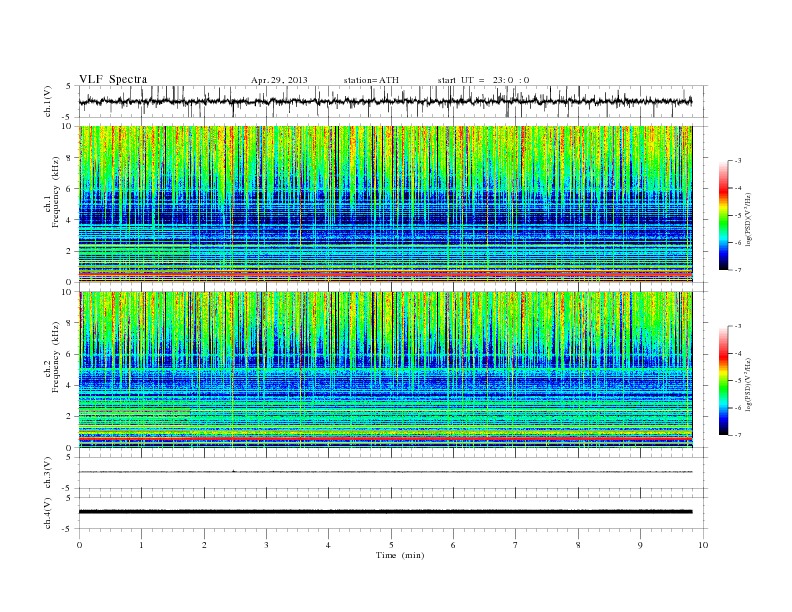Image resolution: width=792 pixels, height=612 pixels.
Task: Select the 'start UT = 23:0:0' header text
Action: pos(483,80)
